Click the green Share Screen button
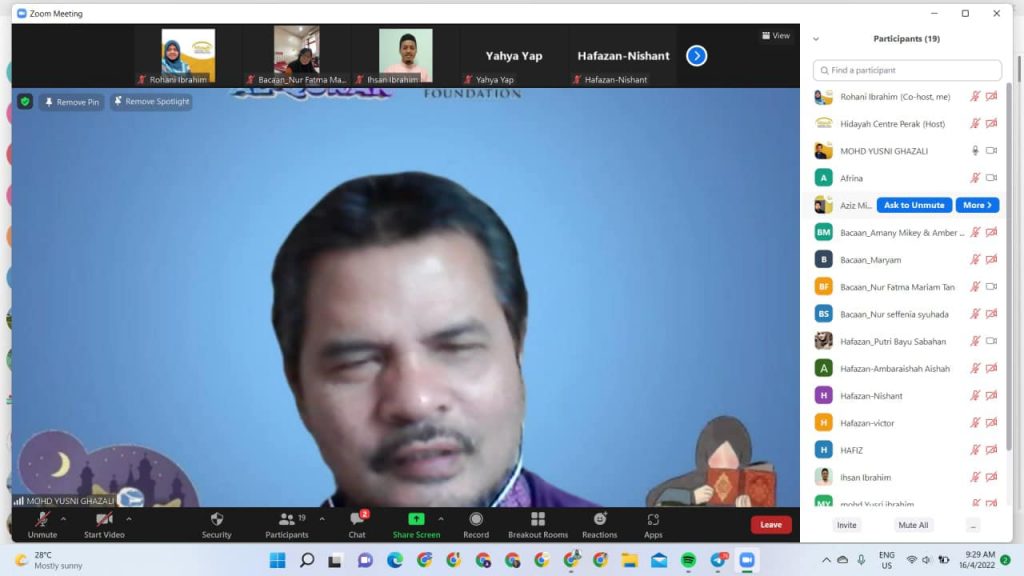This screenshot has height=576, width=1024. (416, 525)
